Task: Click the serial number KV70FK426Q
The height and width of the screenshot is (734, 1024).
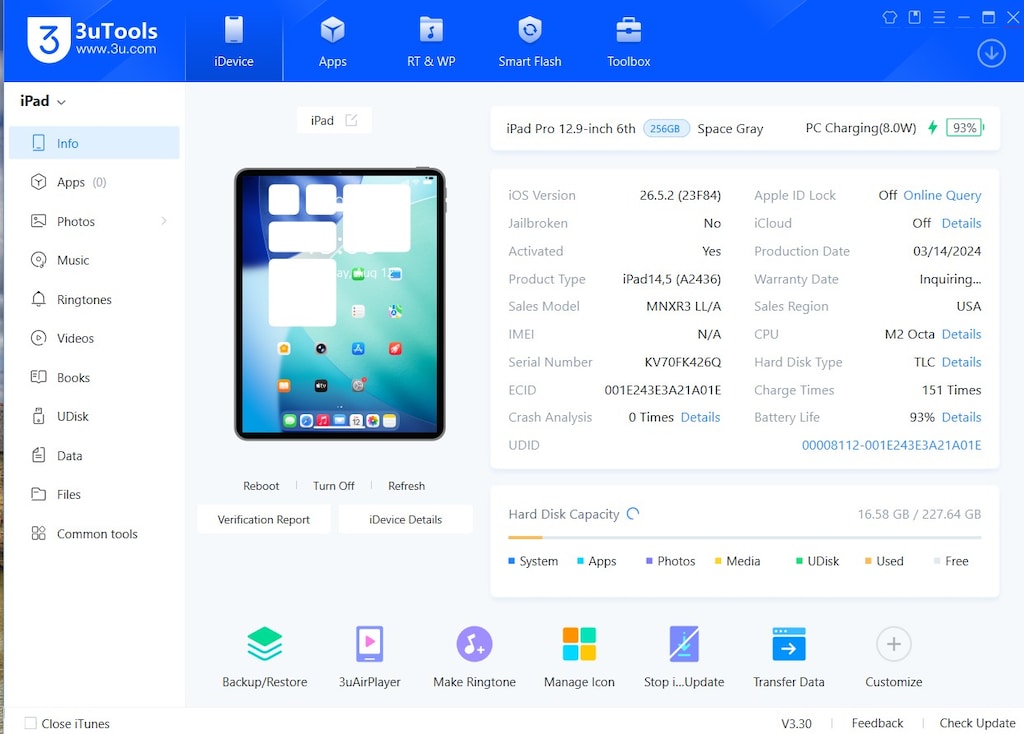Action: tap(682, 362)
